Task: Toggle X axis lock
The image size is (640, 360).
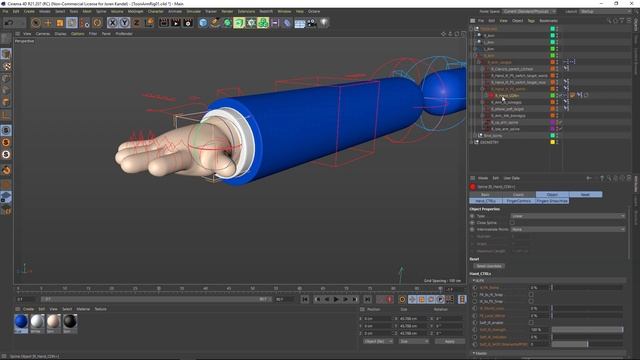Action: pyautogui.click(x=113, y=23)
